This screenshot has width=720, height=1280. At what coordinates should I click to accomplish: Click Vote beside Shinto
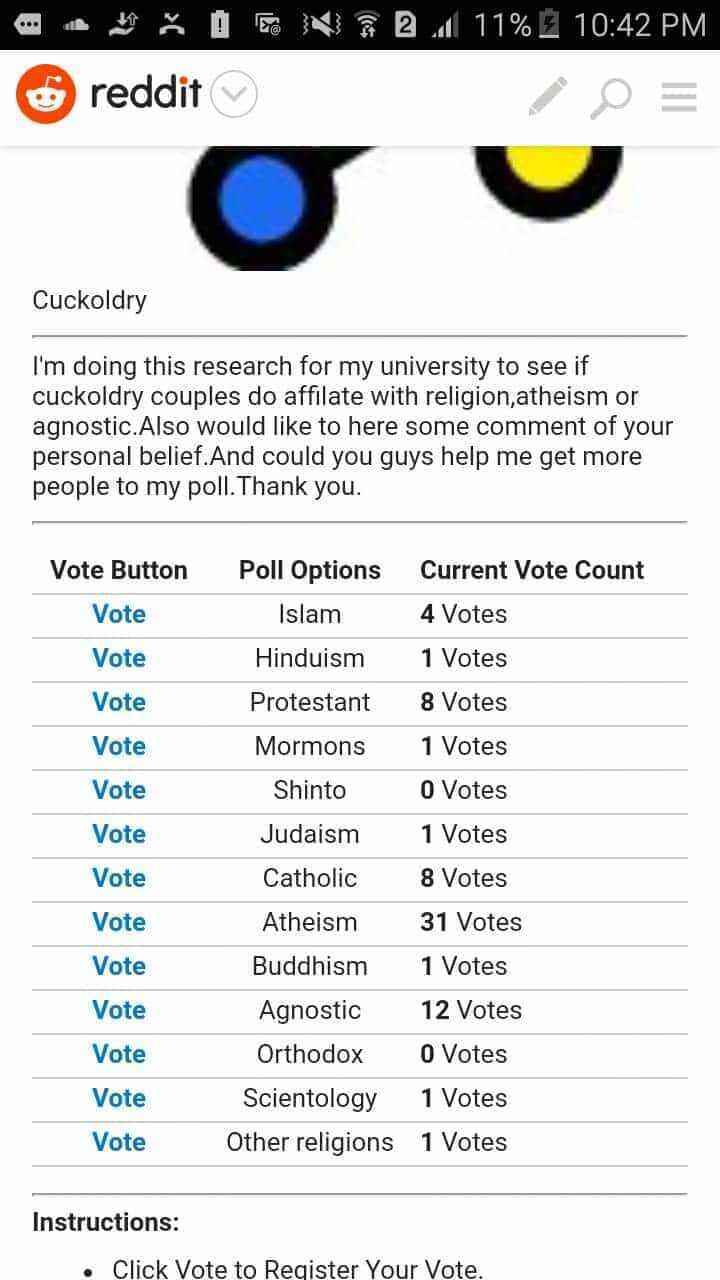119,790
